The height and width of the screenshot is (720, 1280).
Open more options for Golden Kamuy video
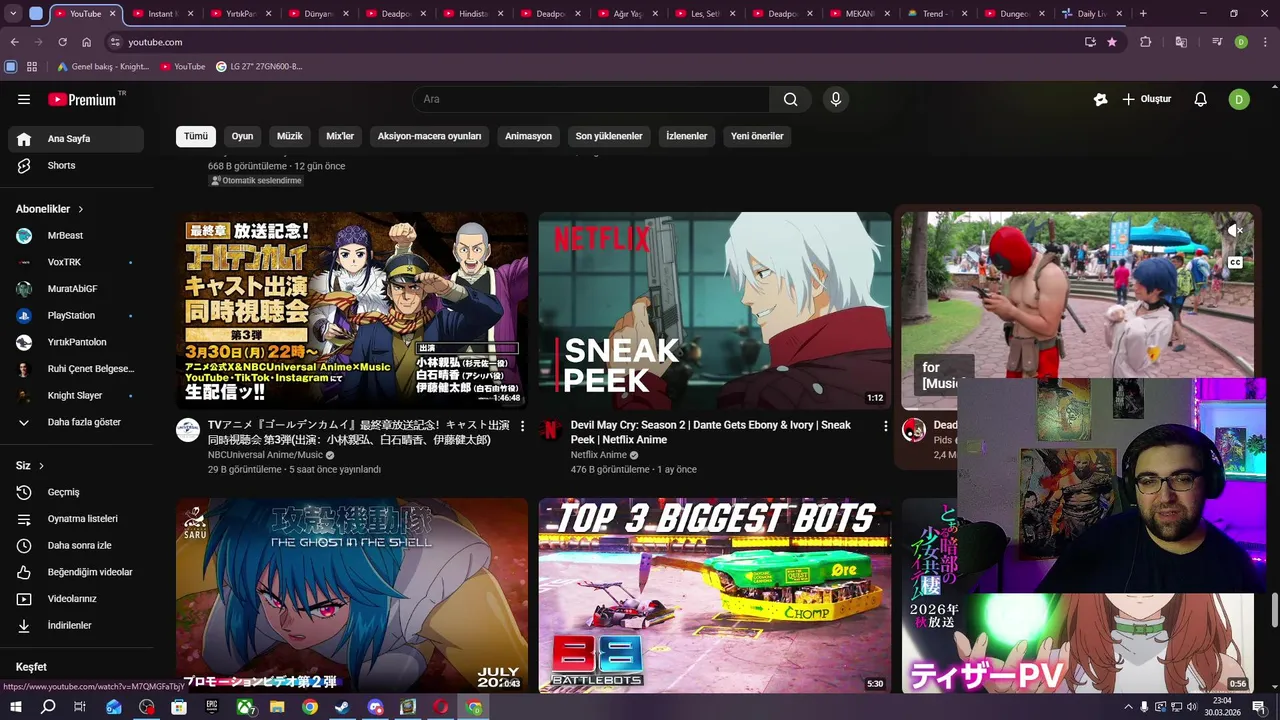[522, 426]
